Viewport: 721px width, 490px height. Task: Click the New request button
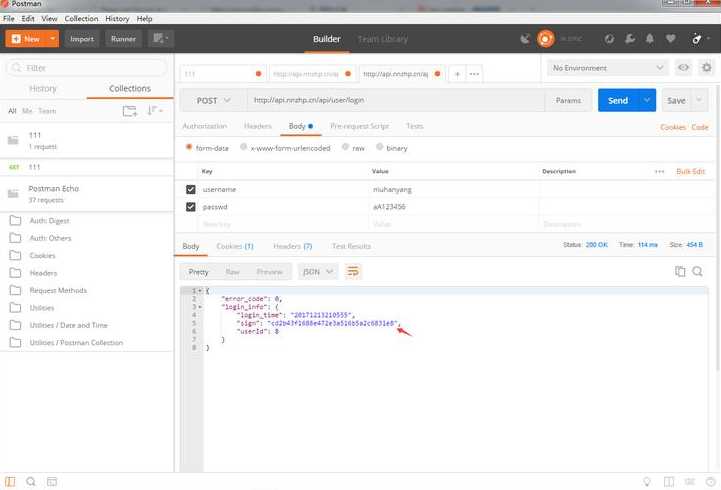(x=26, y=39)
